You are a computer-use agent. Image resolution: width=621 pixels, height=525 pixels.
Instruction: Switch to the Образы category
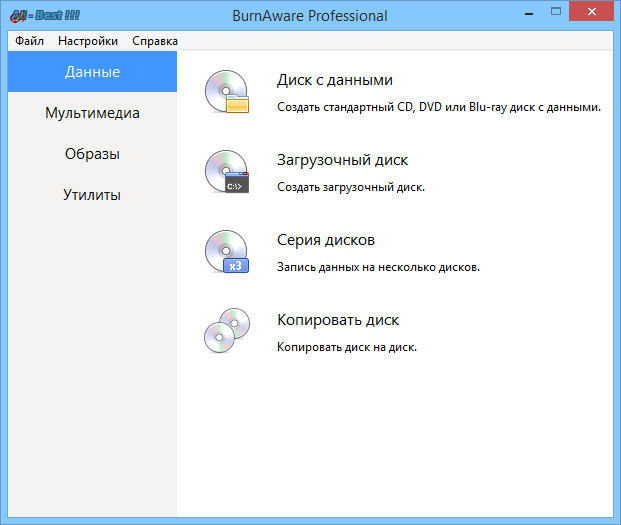pyautogui.click(x=92, y=154)
